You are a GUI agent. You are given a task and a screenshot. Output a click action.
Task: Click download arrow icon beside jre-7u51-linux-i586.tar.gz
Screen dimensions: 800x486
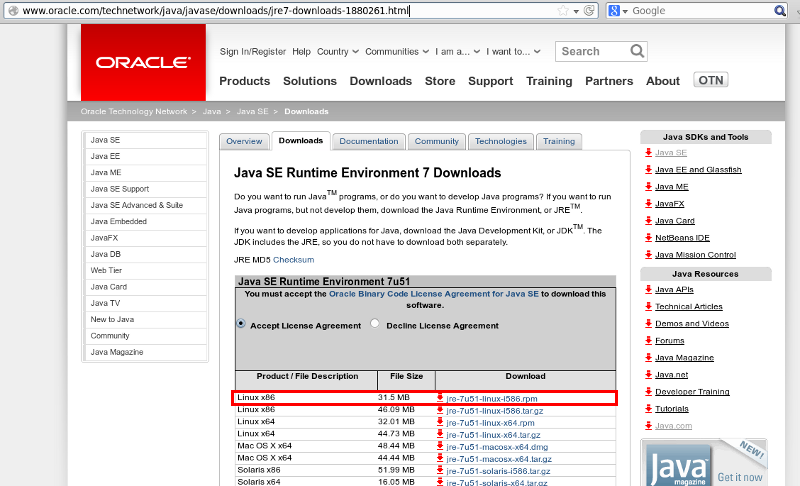click(x=440, y=410)
